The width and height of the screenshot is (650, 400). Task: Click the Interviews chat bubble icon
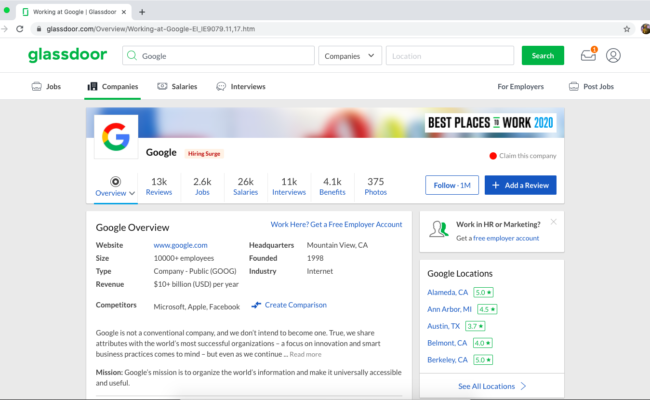click(x=221, y=86)
